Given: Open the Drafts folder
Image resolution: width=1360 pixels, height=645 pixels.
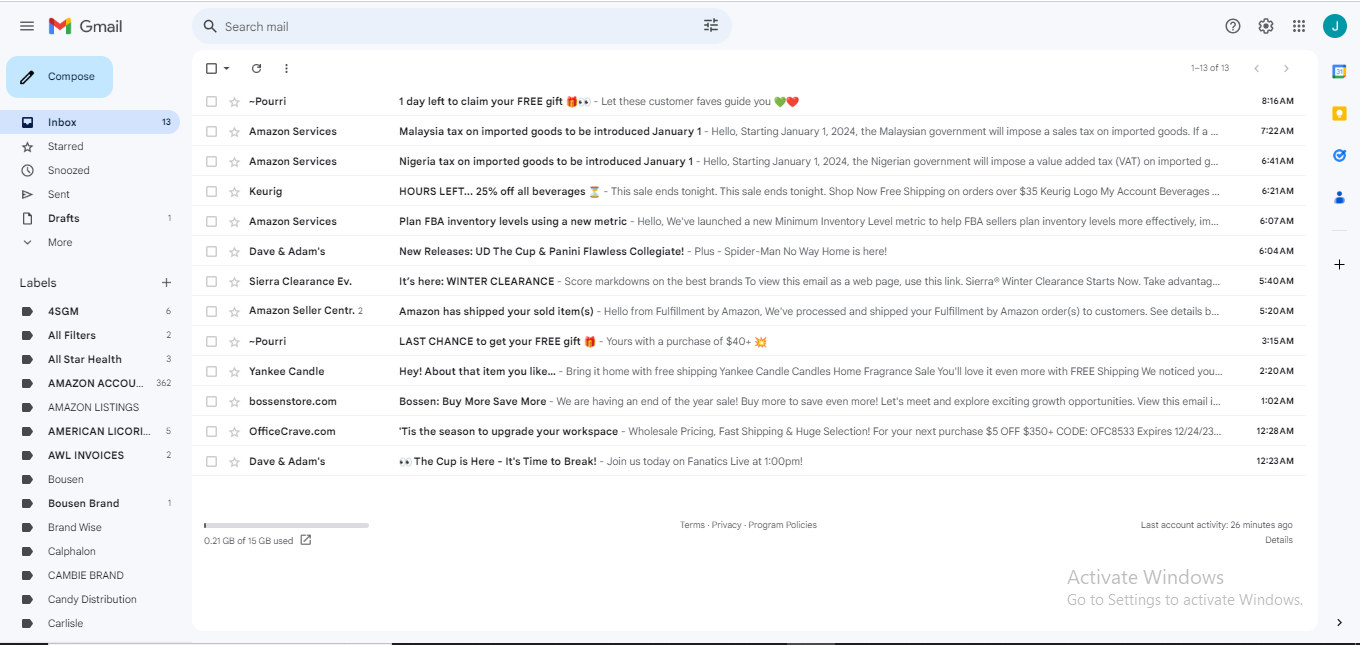Looking at the screenshot, I should click(90, 218).
